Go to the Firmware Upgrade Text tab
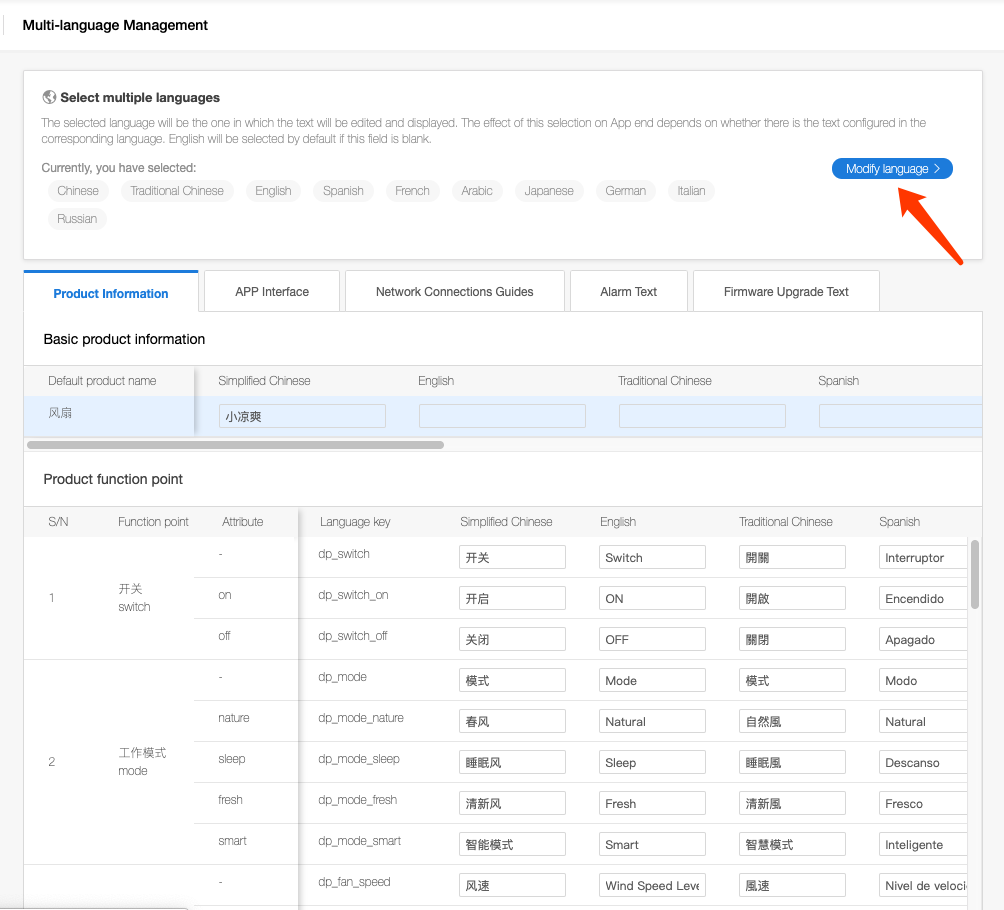 tap(786, 292)
